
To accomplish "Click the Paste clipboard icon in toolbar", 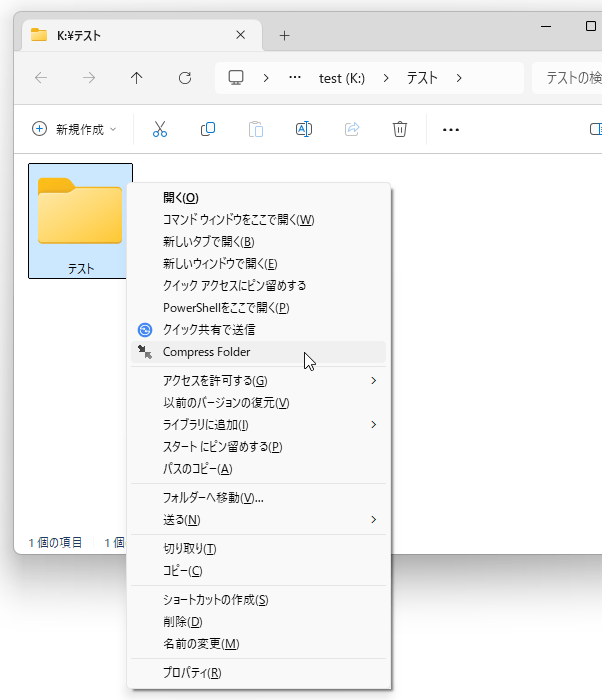I will click(x=256, y=129).
